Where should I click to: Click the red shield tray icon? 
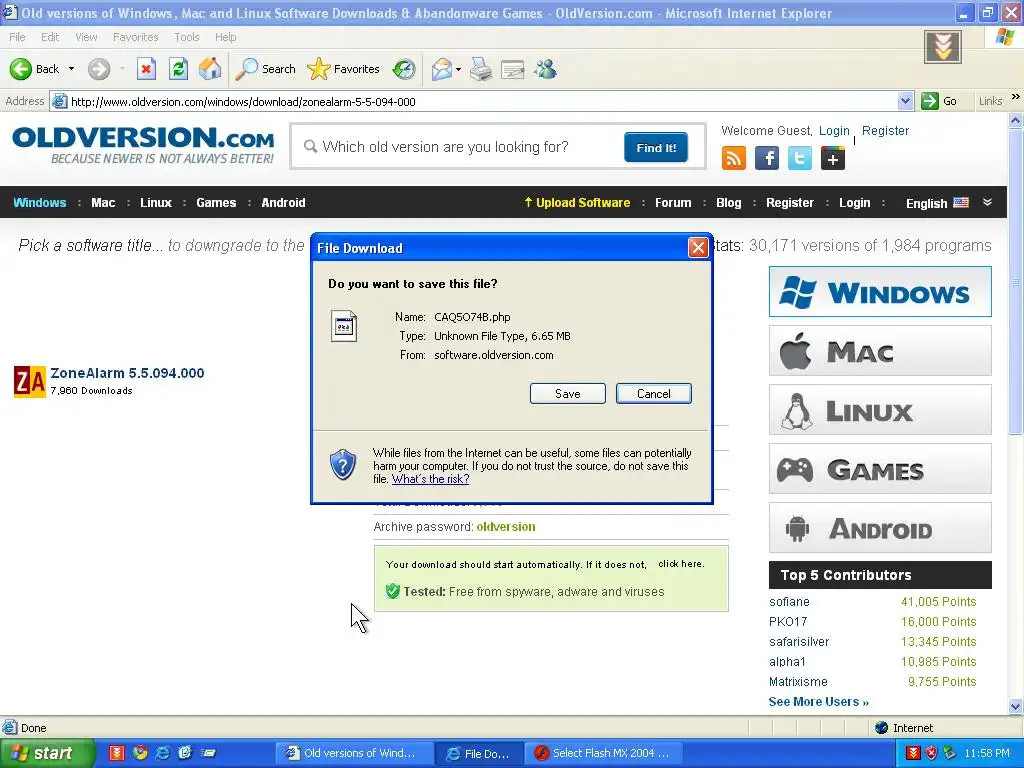coord(931,753)
